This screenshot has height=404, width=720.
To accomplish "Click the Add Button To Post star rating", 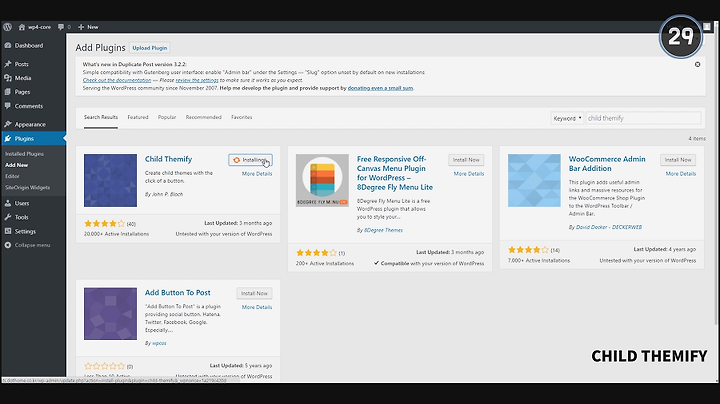I will click(x=104, y=366).
